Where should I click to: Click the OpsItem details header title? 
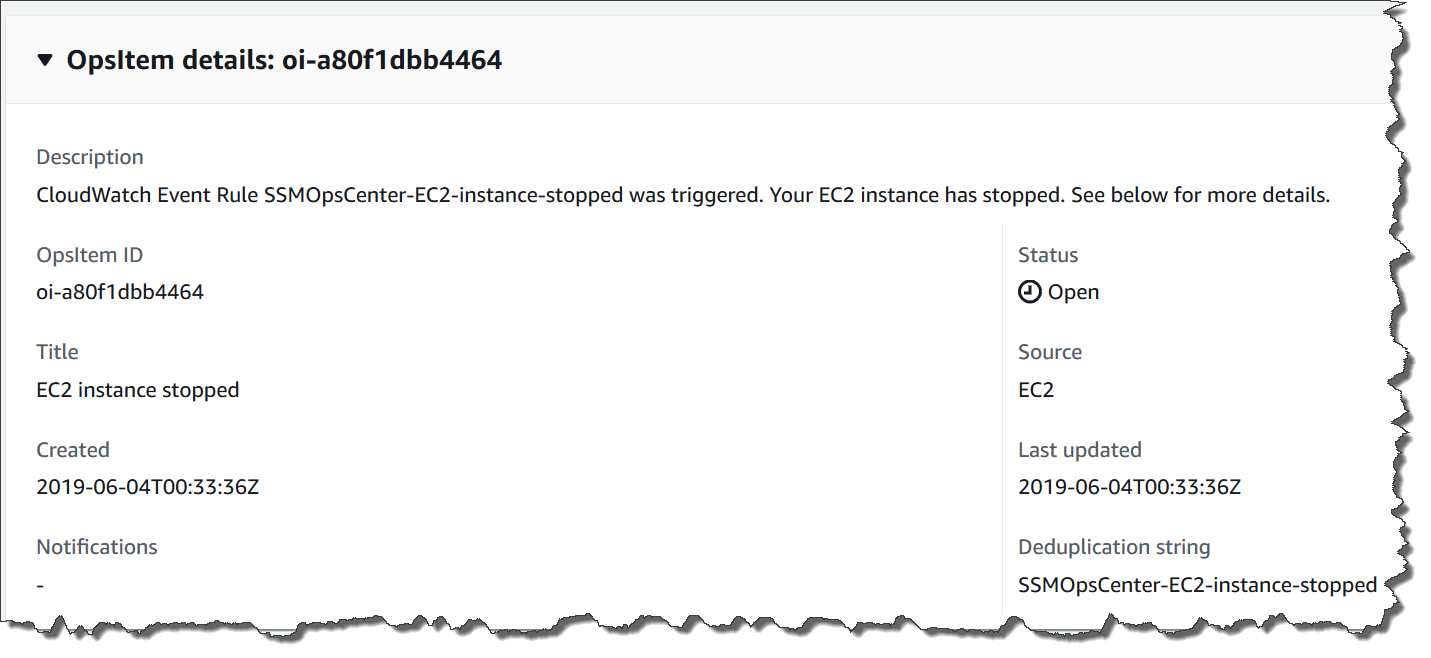click(284, 60)
